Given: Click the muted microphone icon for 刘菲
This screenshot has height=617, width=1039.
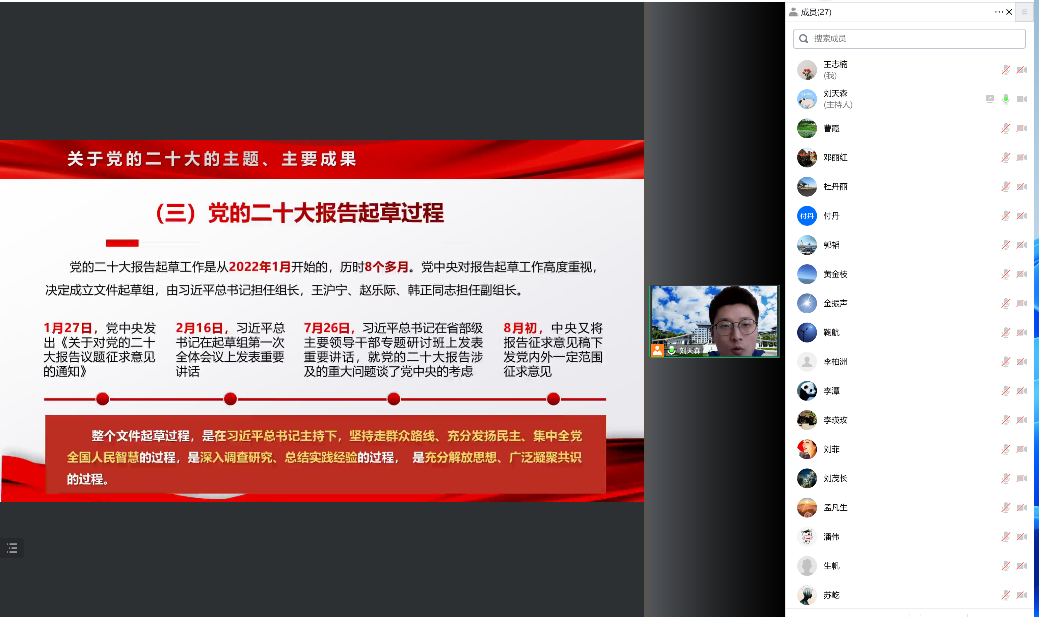Looking at the screenshot, I should (x=1006, y=449).
